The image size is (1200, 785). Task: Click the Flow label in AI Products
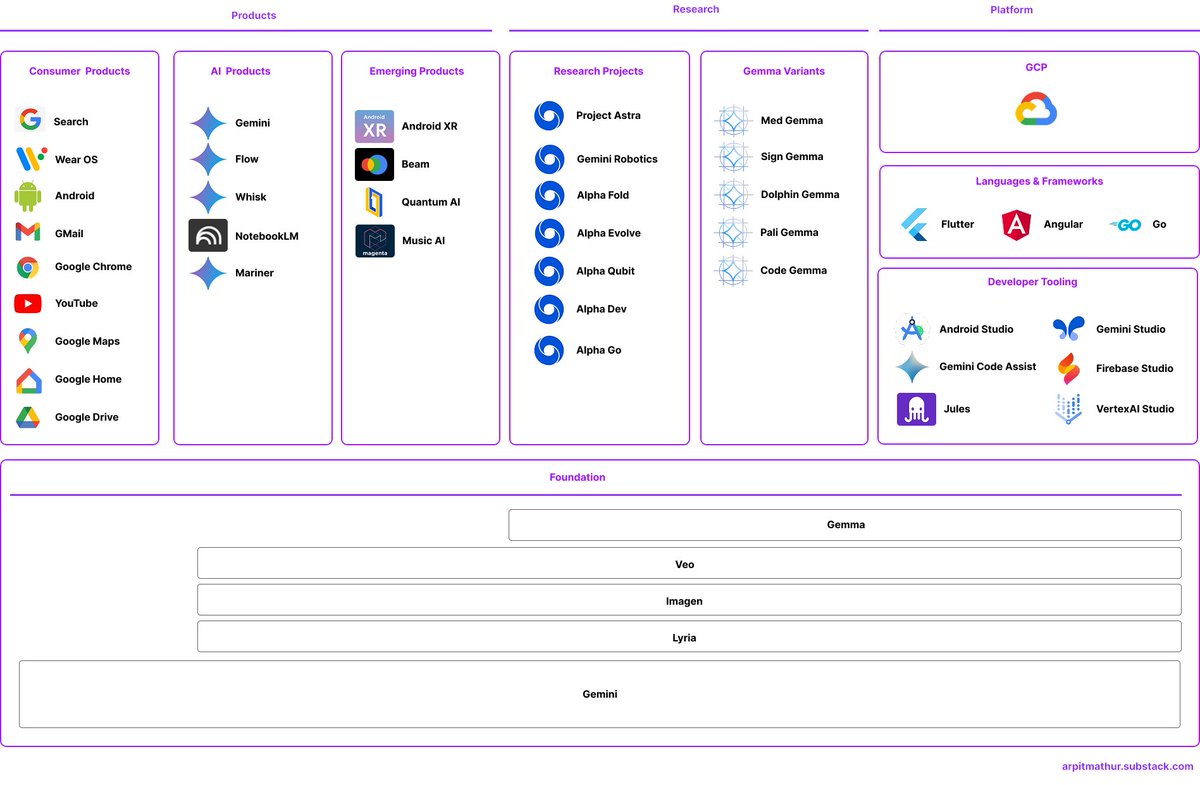pos(246,159)
